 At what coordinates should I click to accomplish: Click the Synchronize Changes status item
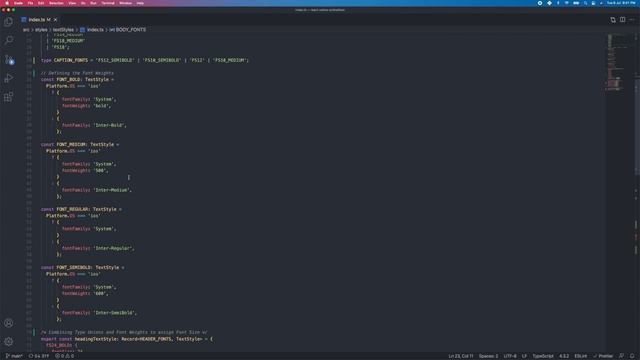[39, 356]
